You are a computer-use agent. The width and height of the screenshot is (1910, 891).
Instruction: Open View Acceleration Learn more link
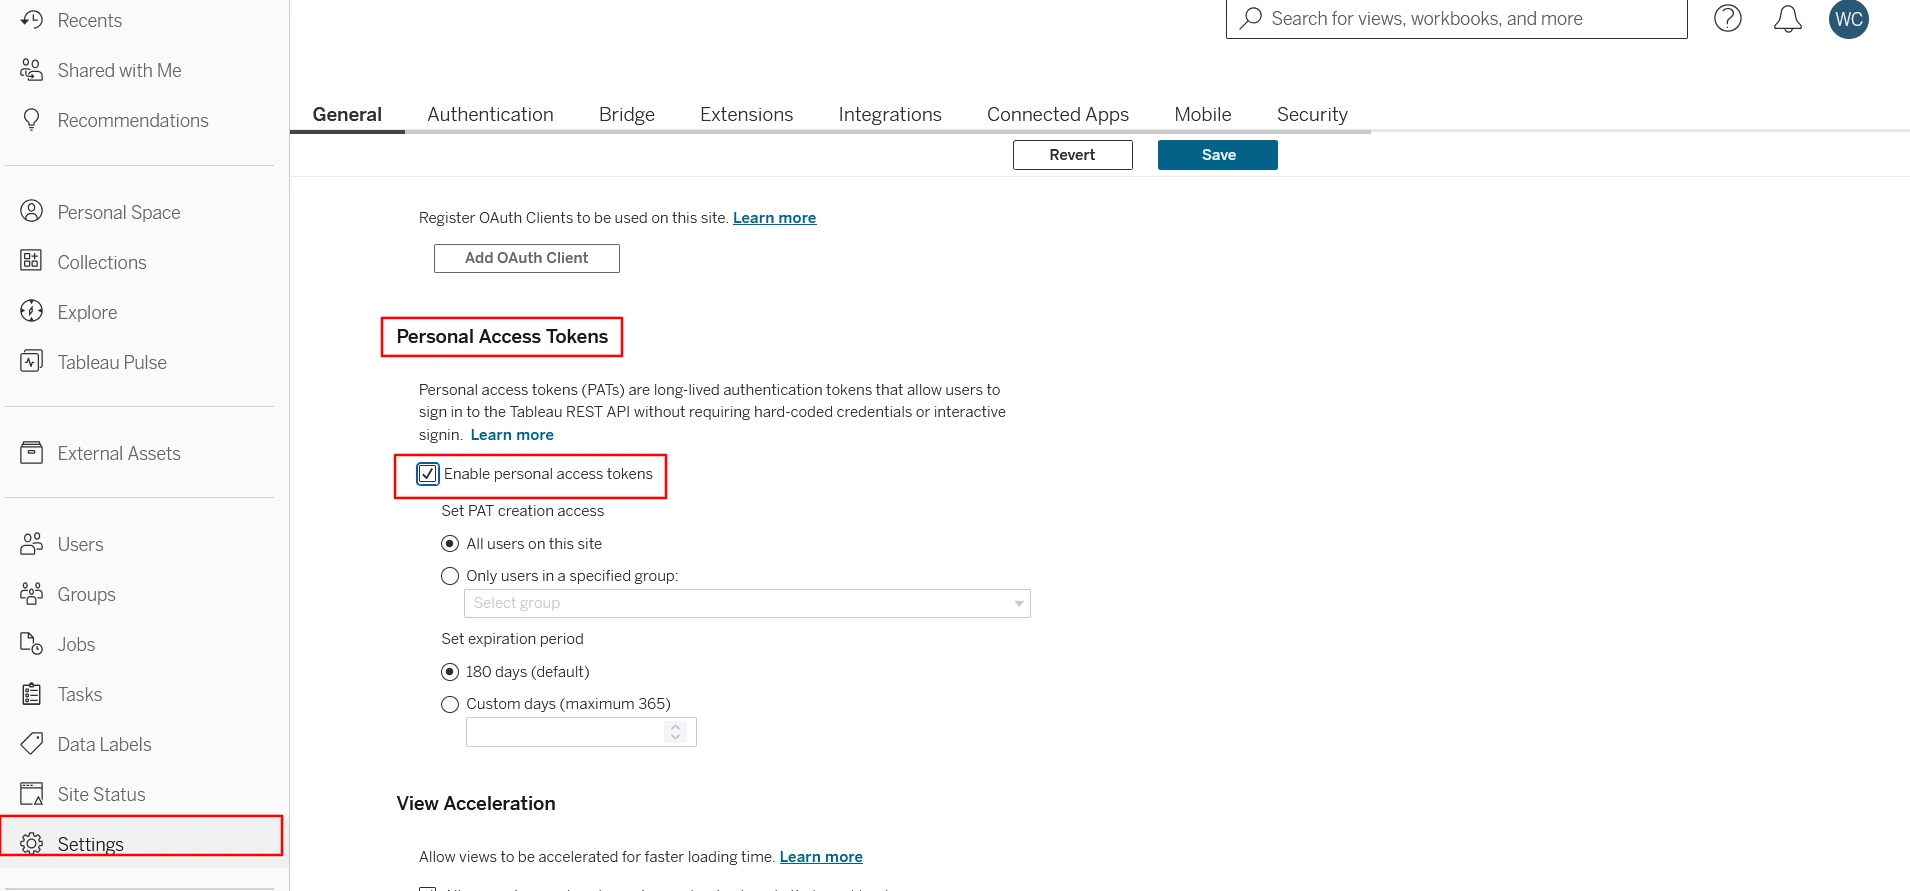tap(821, 857)
